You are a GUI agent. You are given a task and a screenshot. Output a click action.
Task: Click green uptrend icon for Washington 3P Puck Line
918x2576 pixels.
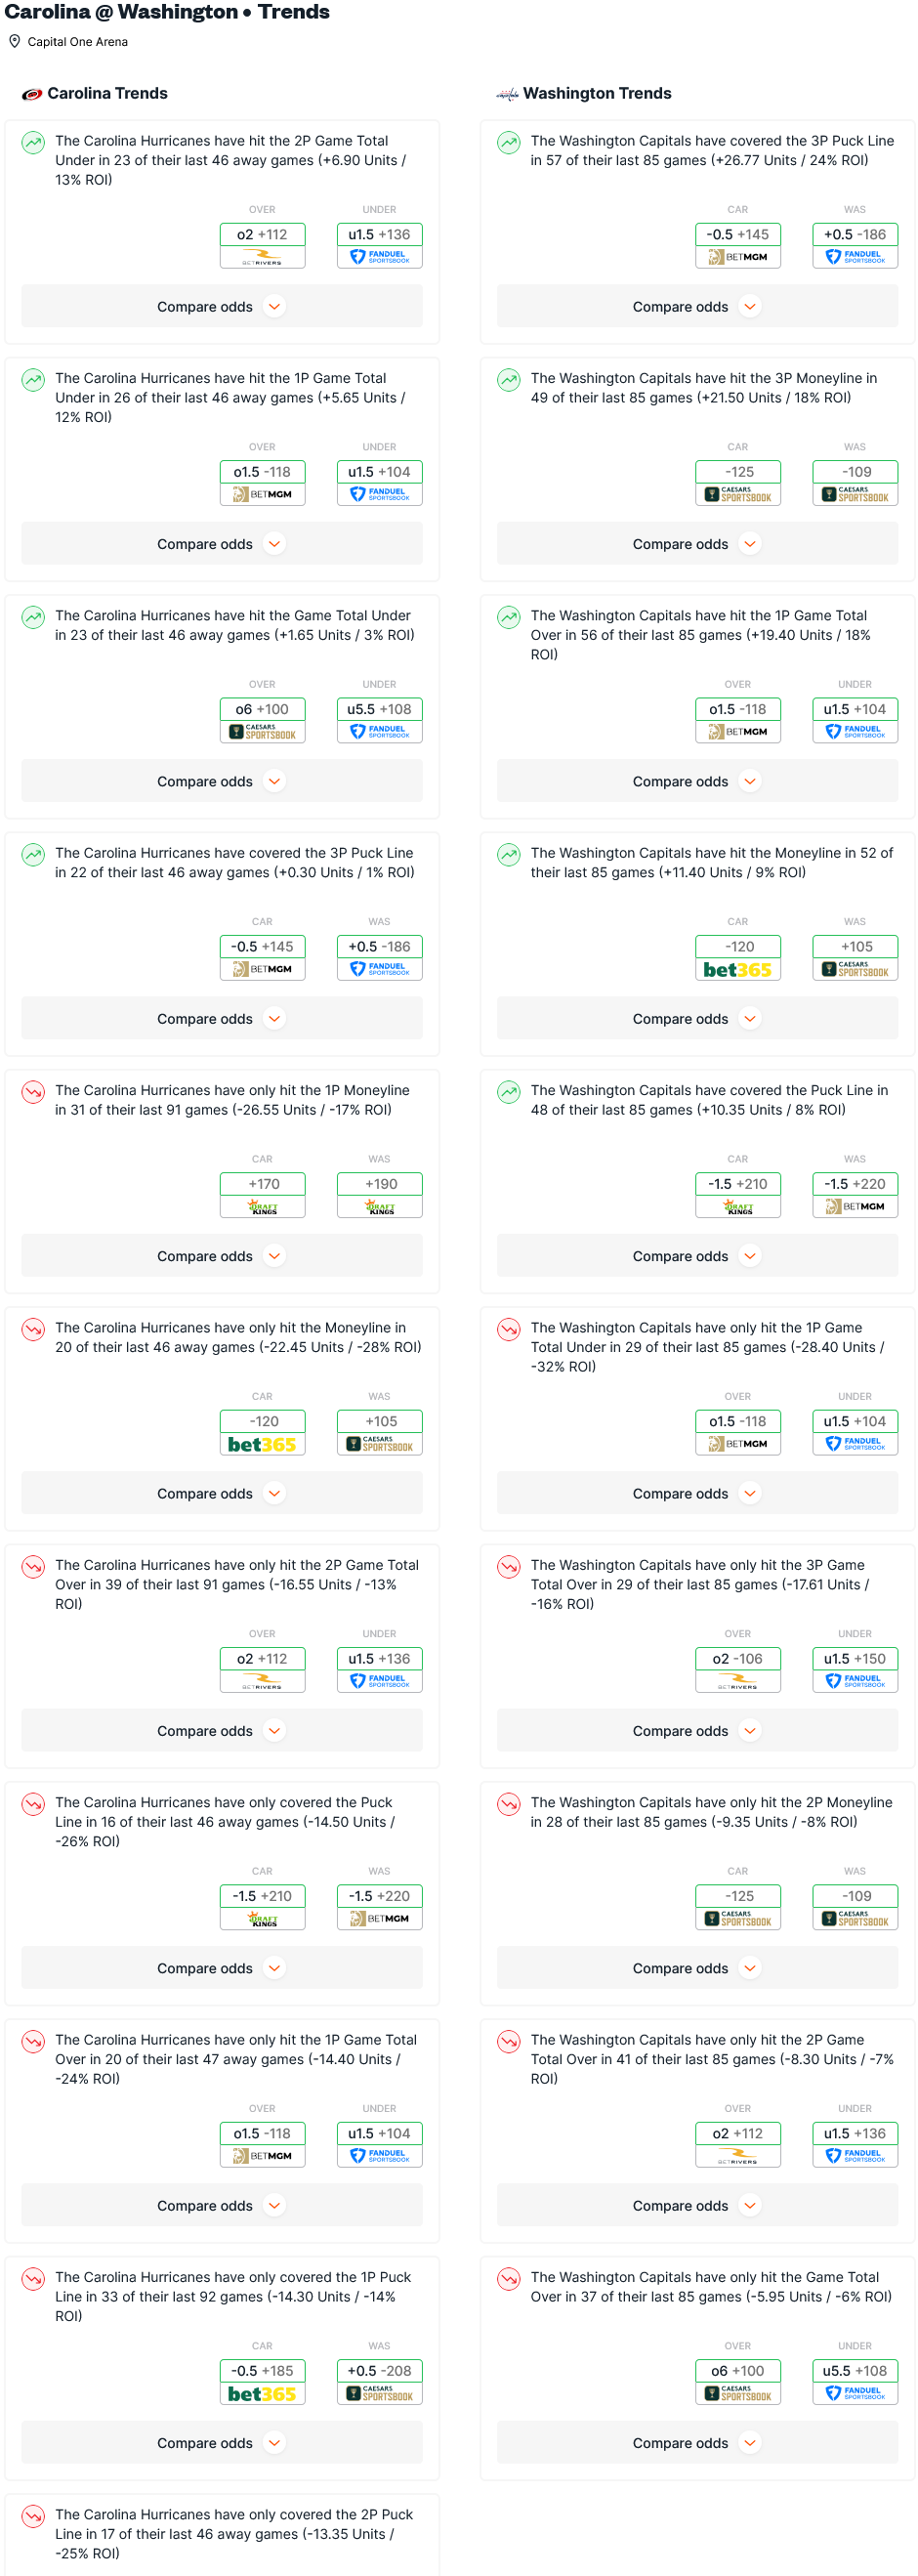point(509,142)
